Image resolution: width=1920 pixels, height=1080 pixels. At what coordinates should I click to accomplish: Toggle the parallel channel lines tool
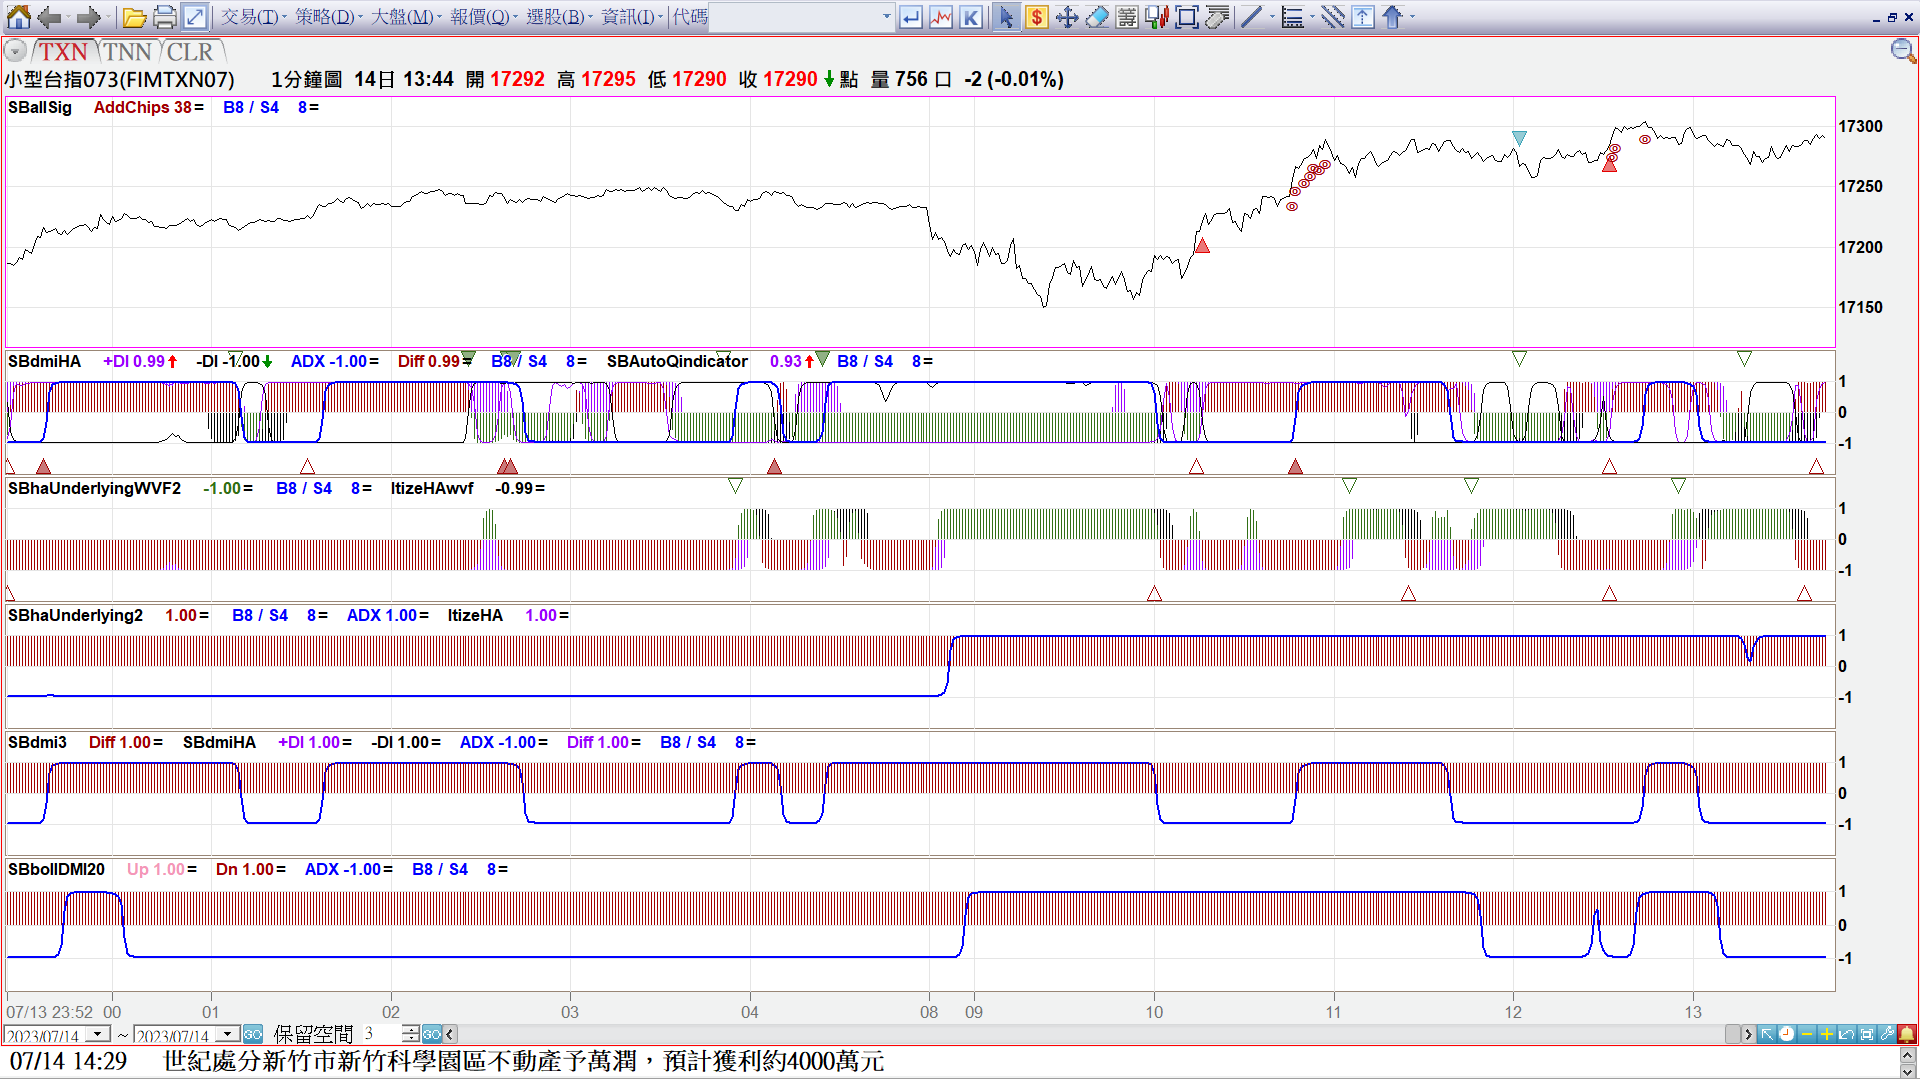pos(1332,17)
